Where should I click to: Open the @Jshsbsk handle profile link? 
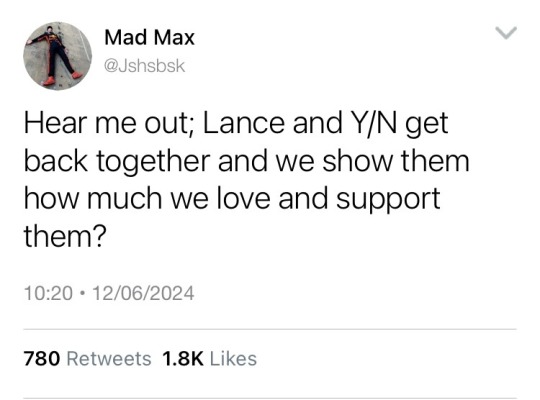pos(145,66)
